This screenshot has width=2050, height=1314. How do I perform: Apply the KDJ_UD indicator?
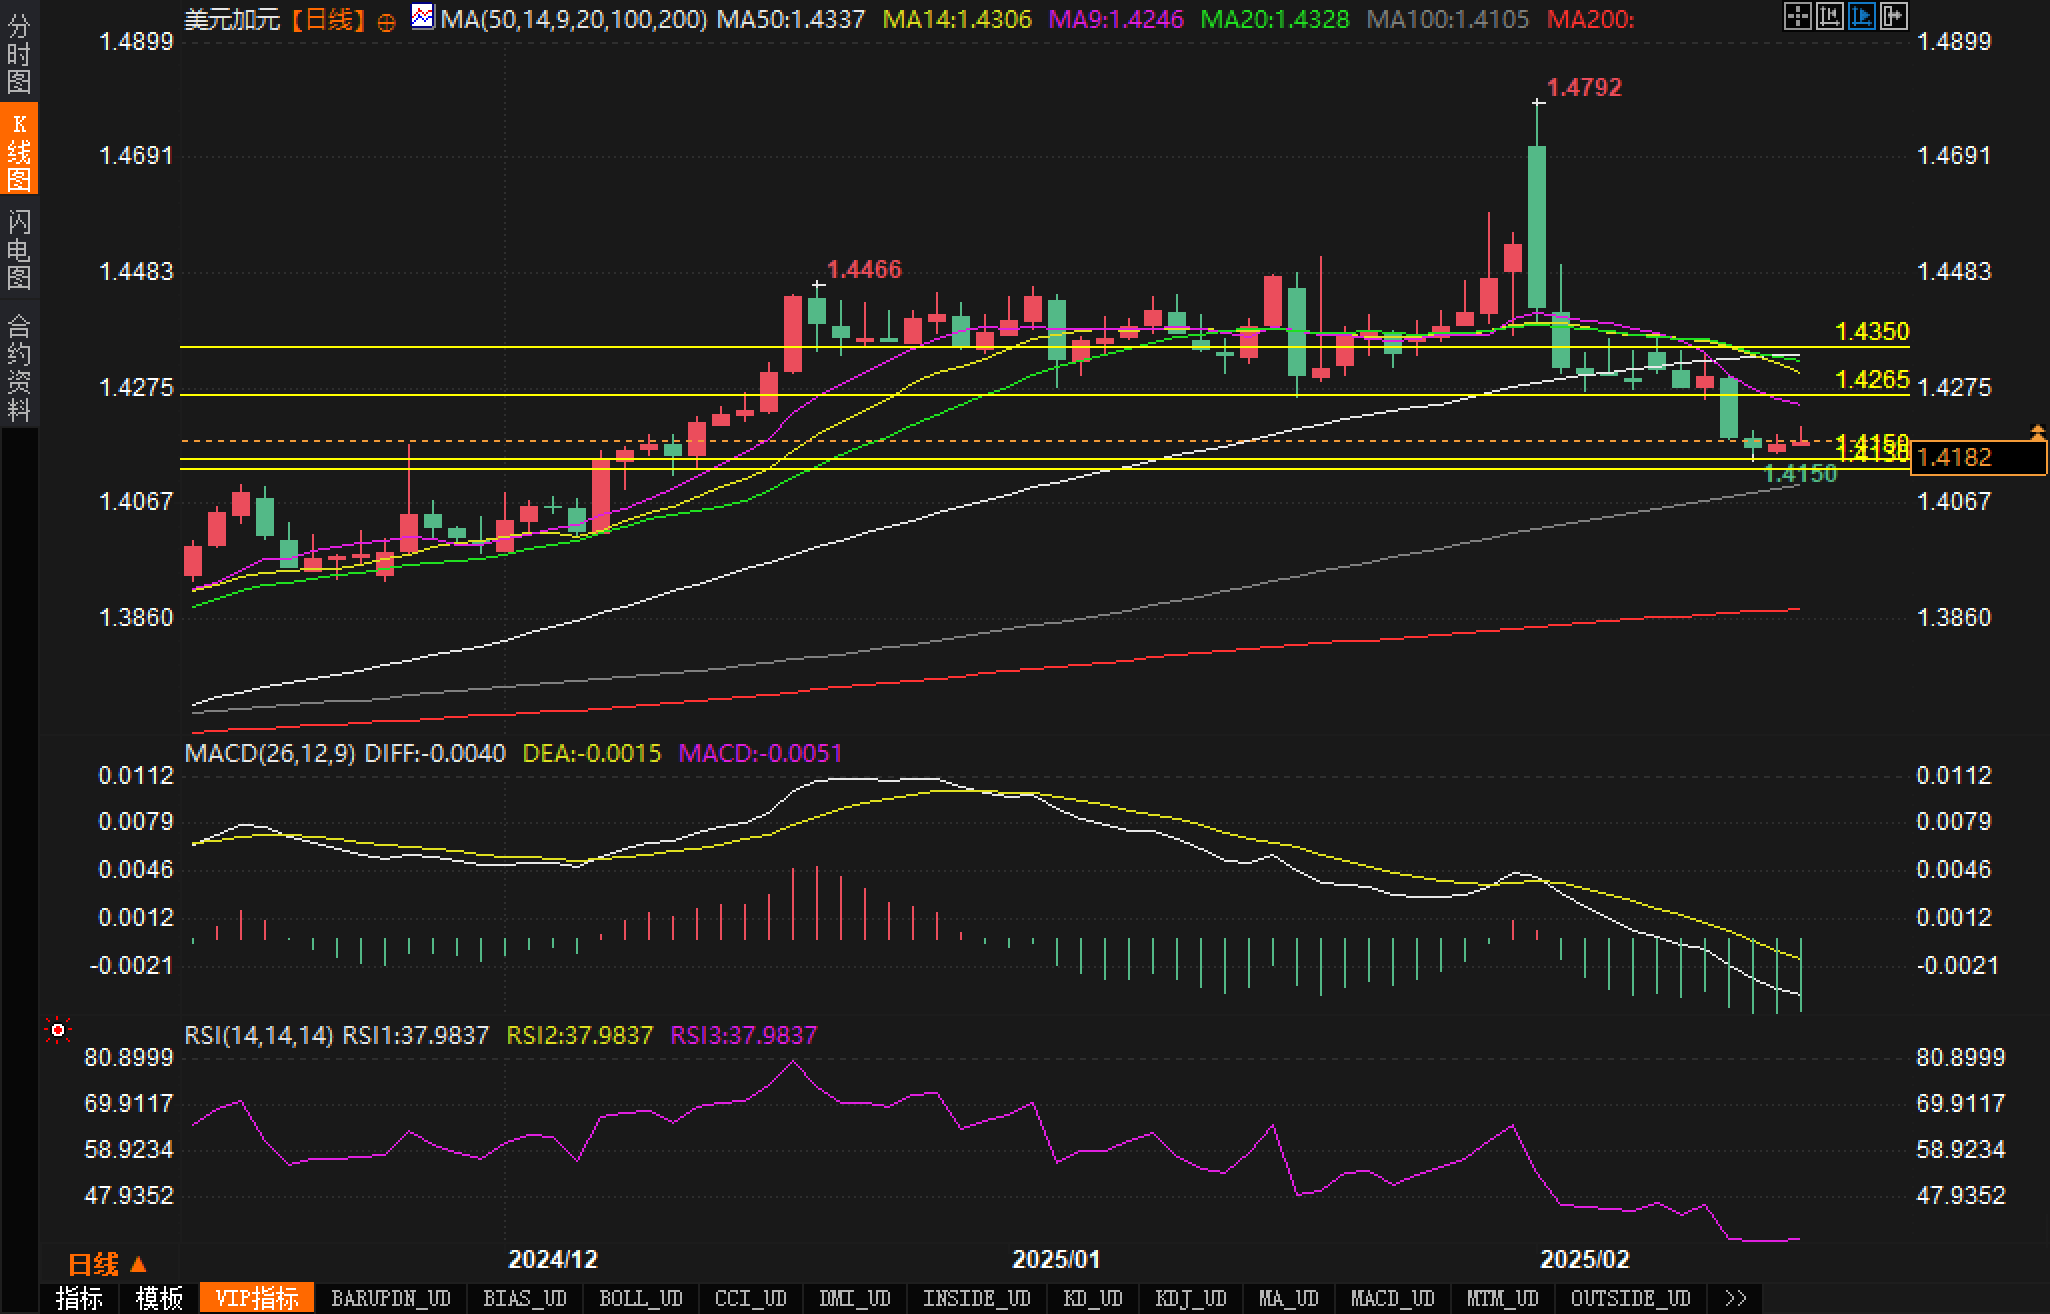(x=1191, y=1298)
